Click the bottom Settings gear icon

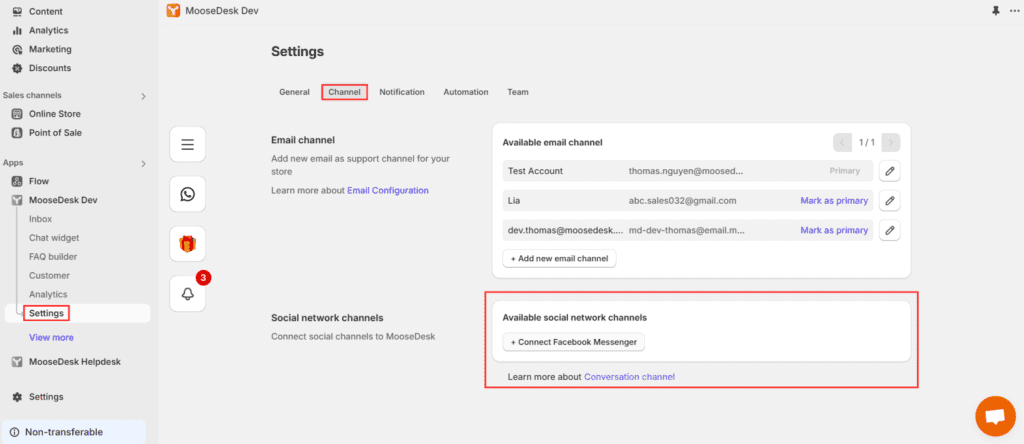click(x=18, y=397)
